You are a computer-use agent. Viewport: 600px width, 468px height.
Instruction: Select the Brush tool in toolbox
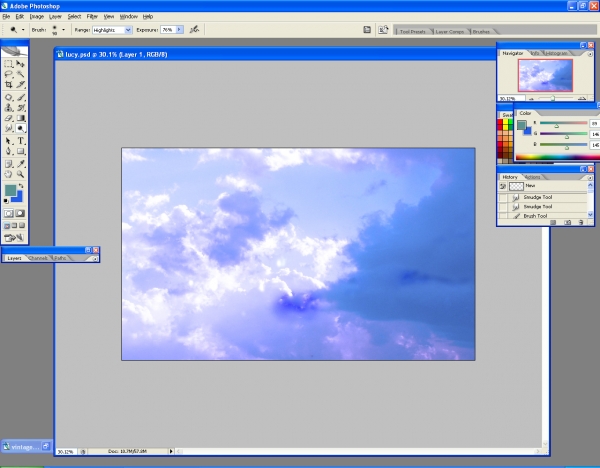click(x=21, y=97)
